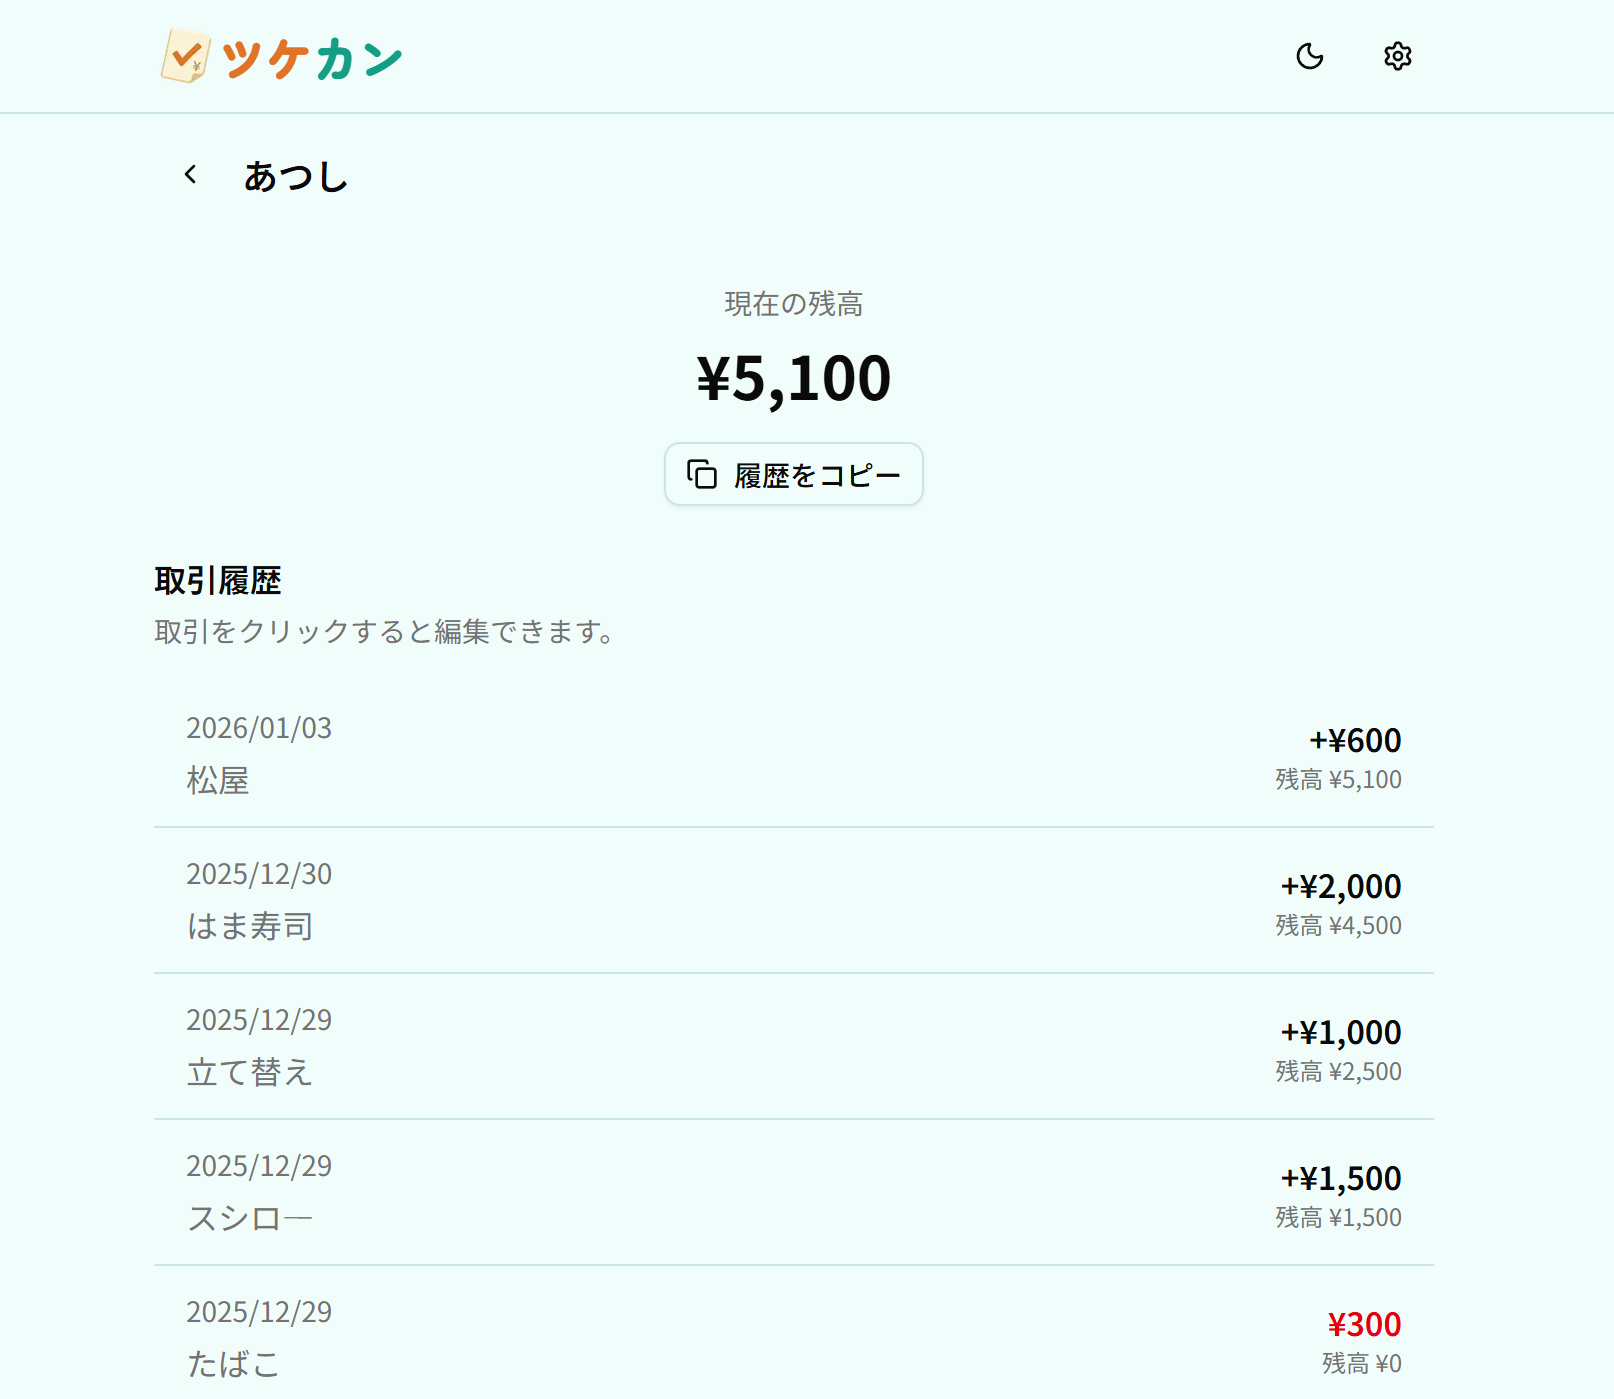
Task: Open the スシロー transaction row
Action: coord(793,1192)
